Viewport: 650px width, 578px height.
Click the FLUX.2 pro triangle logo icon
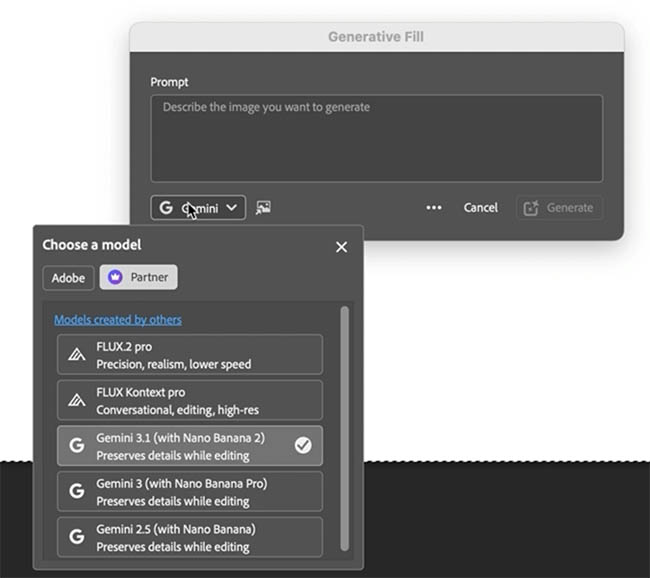[x=77, y=355]
